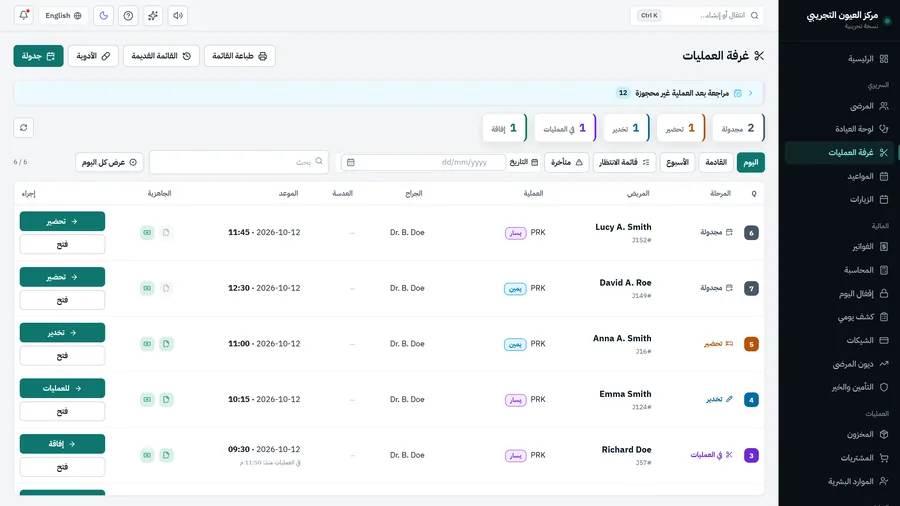Open the help question mark icon
900x506 pixels.
tap(128, 15)
